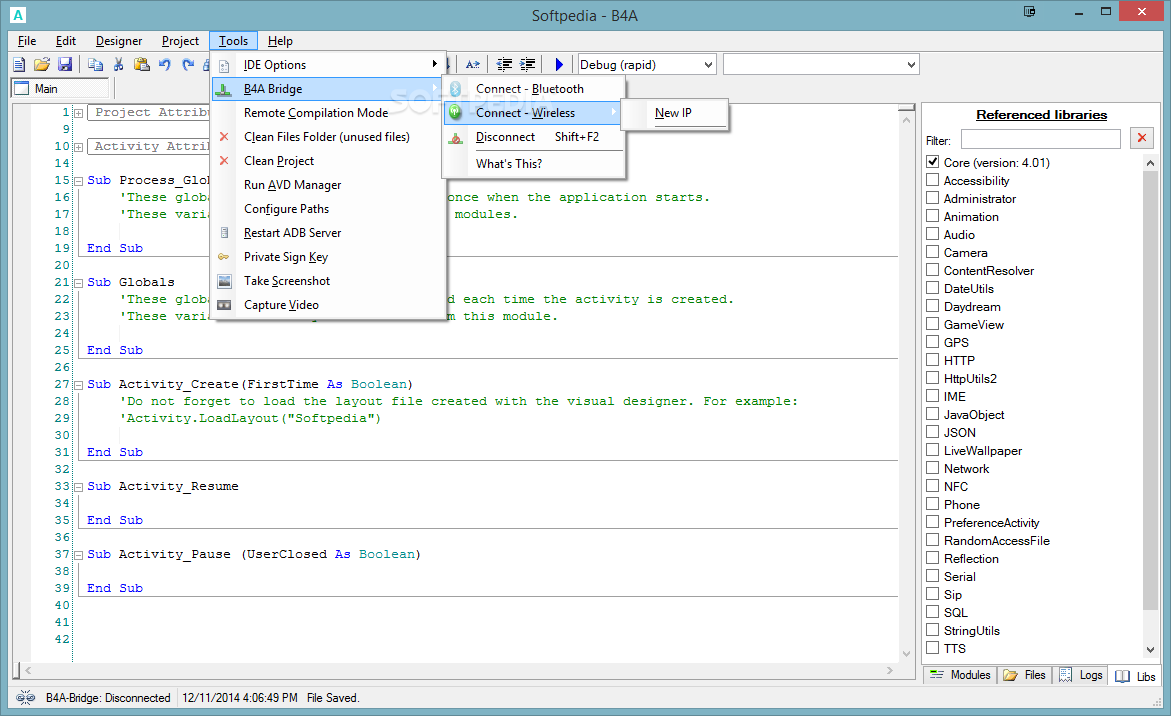Click the Copy toolbar icon
The width and height of the screenshot is (1171, 716).
[x=95, y=65]
